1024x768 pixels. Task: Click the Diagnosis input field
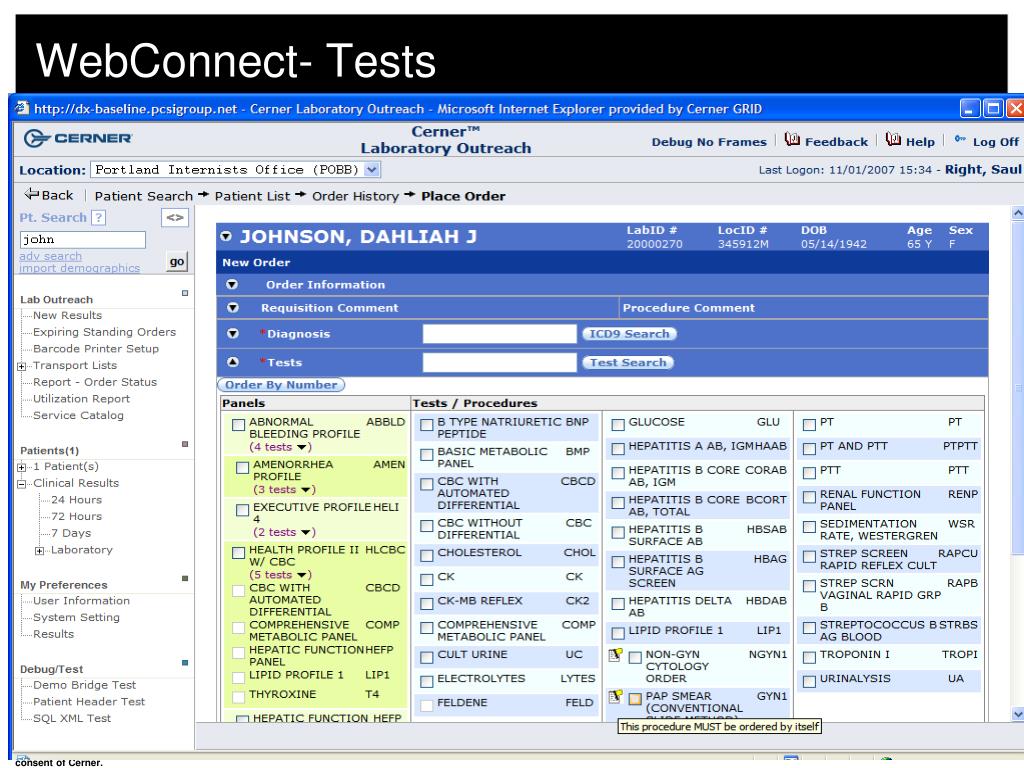click(500, 334)
